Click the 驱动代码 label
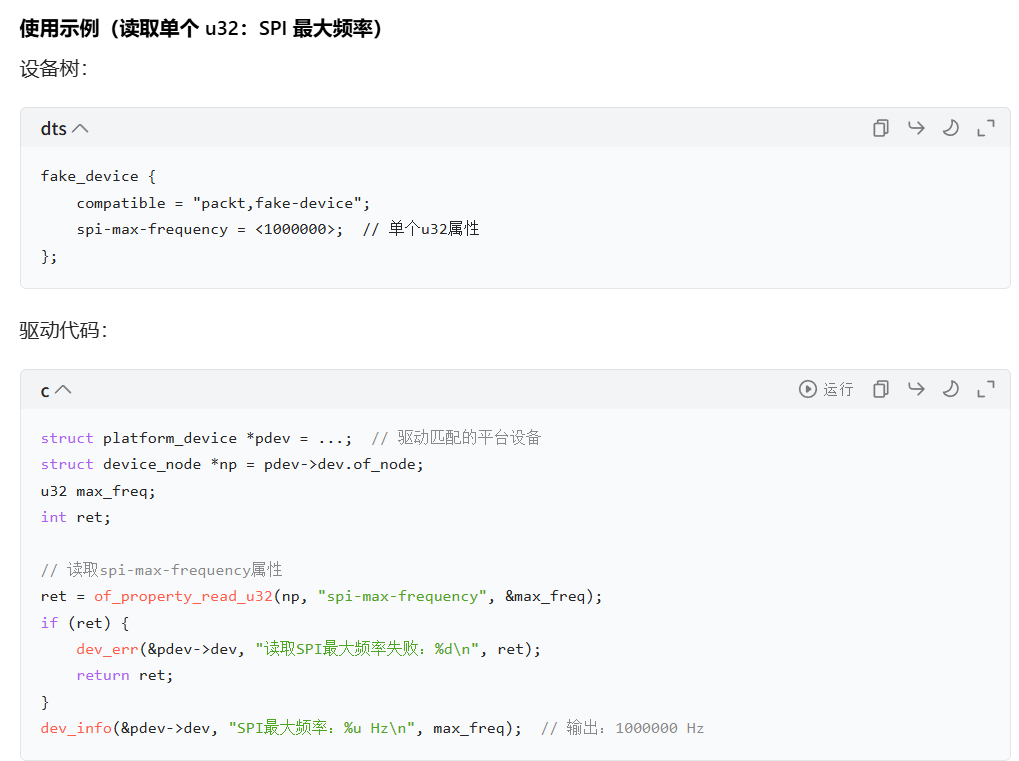 (x=63, y=330)
